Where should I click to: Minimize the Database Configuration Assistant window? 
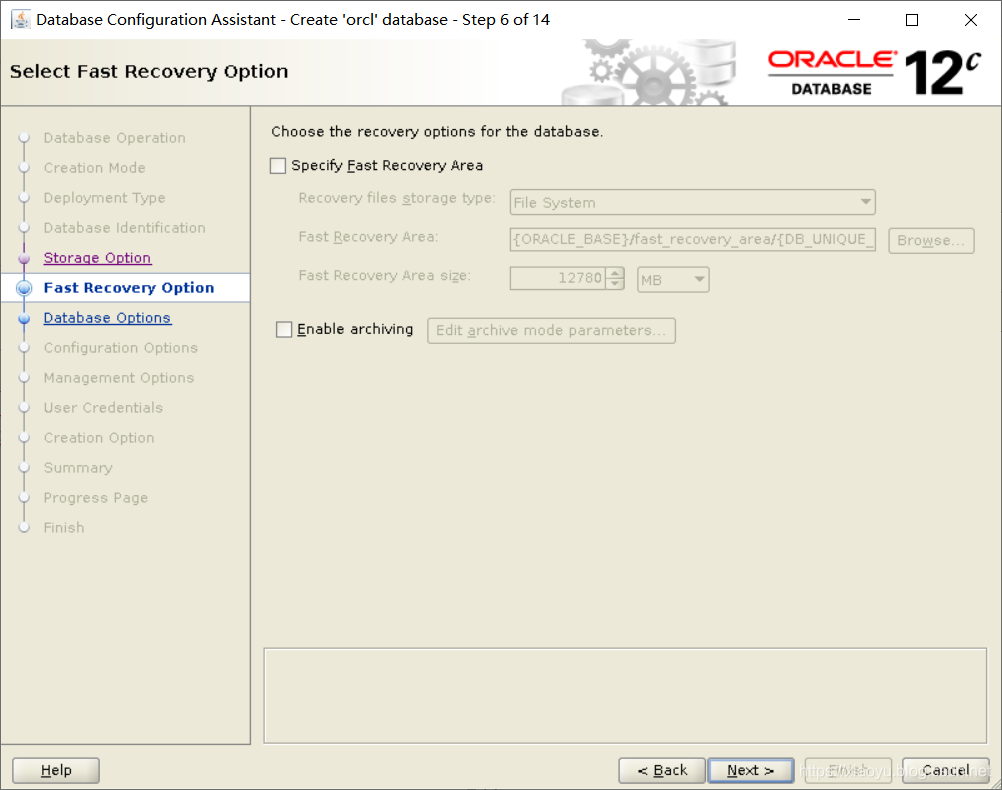point(854,20)
